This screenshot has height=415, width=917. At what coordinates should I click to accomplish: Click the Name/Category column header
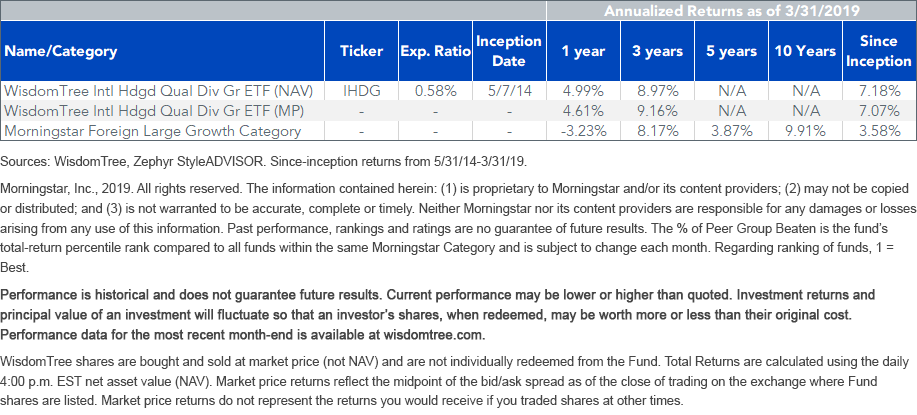tap(163, 51)
